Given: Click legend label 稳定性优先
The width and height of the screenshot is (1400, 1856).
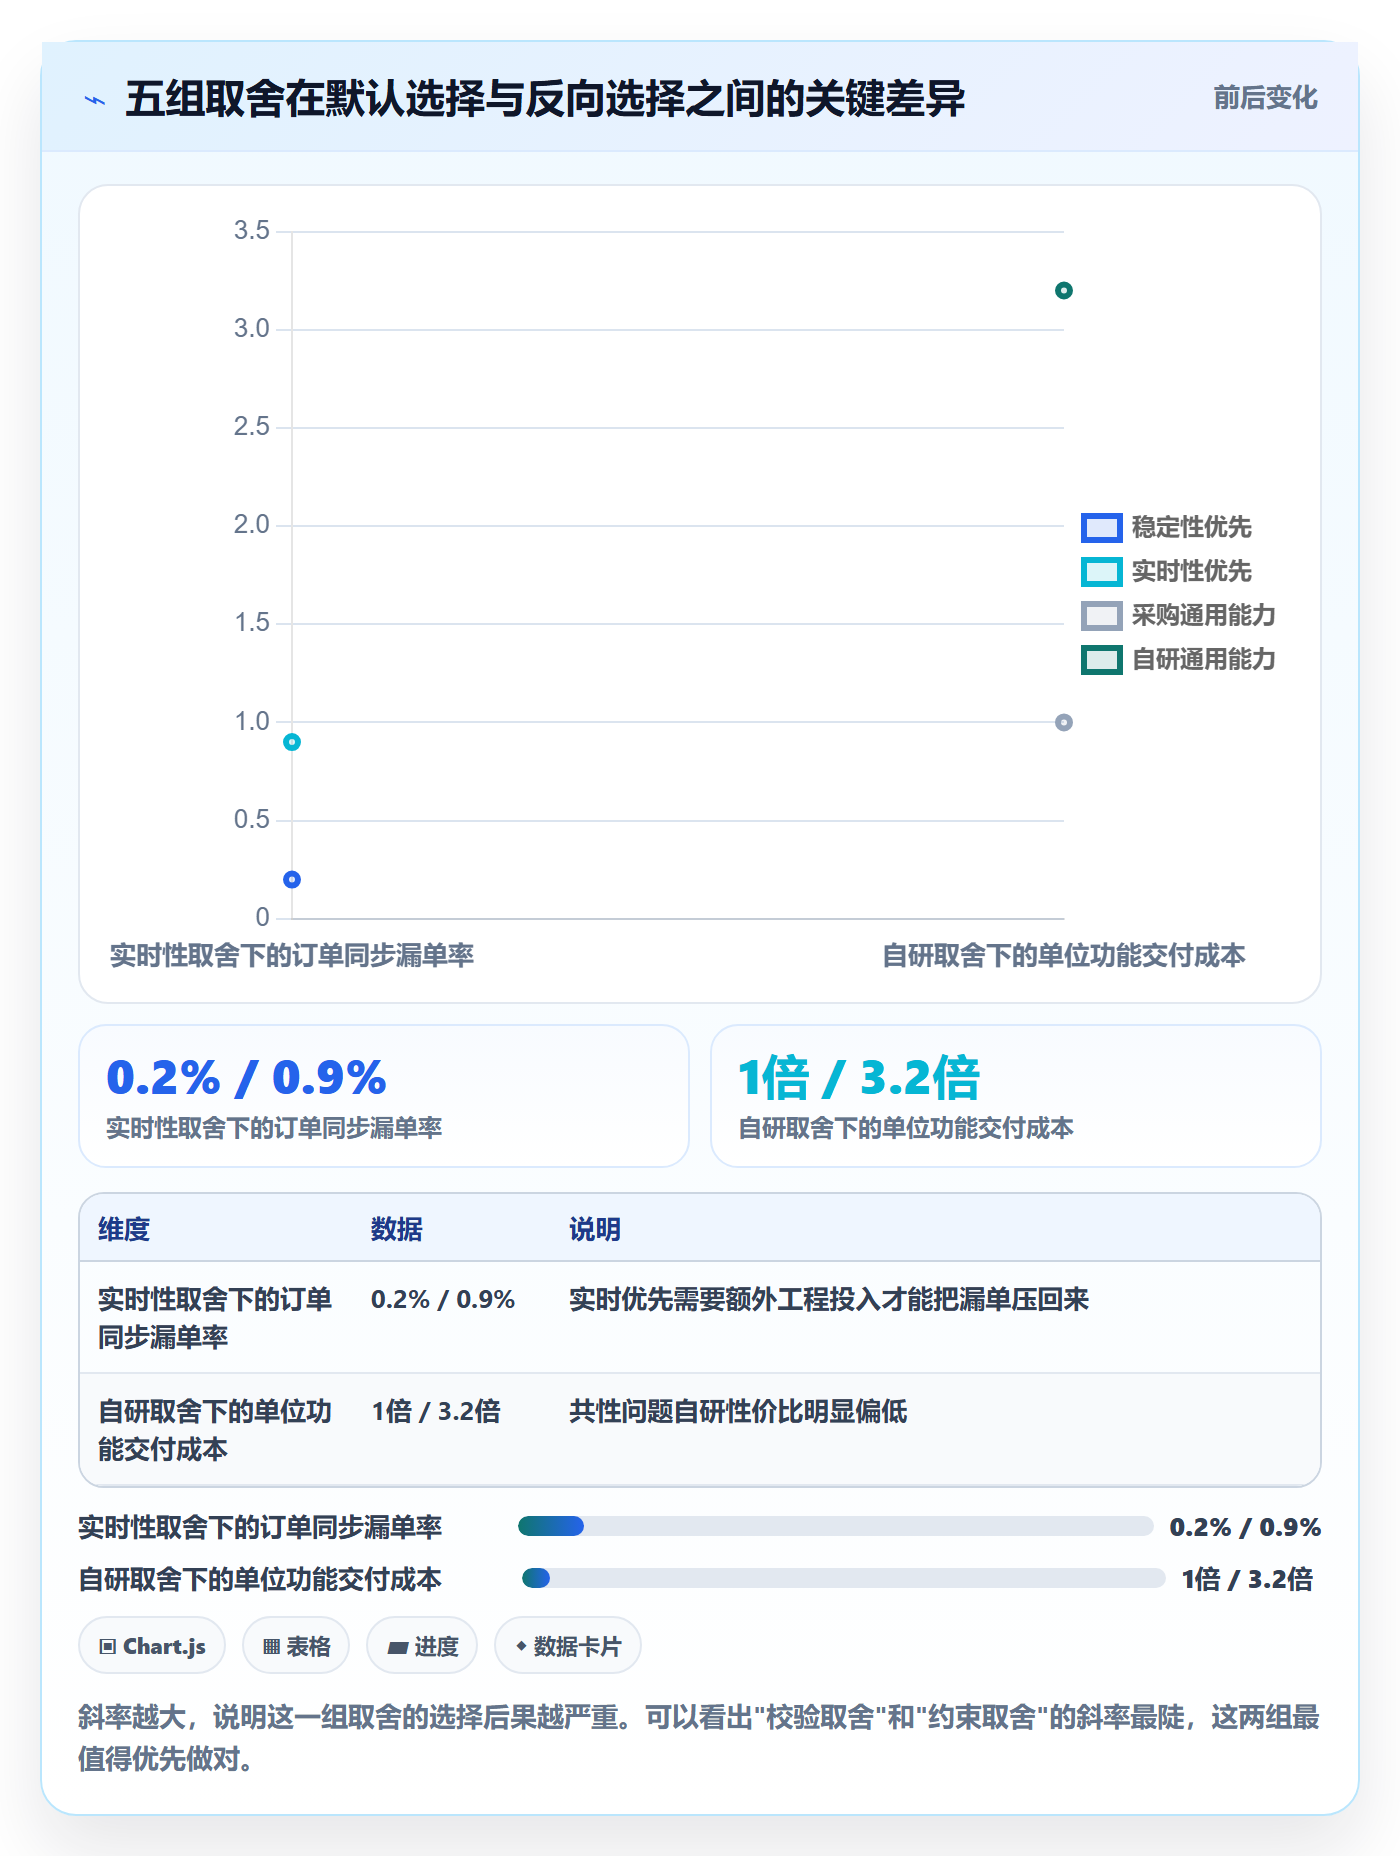Looking at the screenshot, I should point(1191,527).
